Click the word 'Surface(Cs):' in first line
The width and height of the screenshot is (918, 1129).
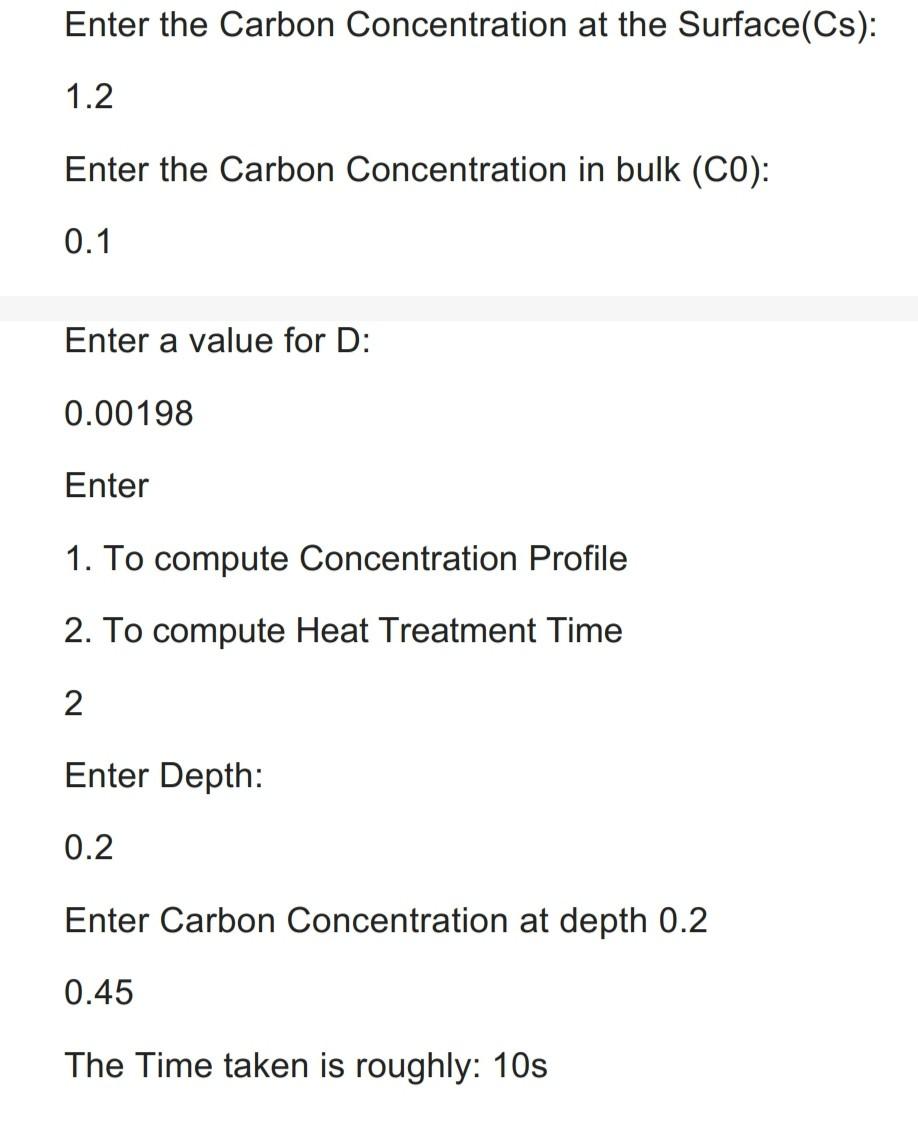tap(778, 26)
